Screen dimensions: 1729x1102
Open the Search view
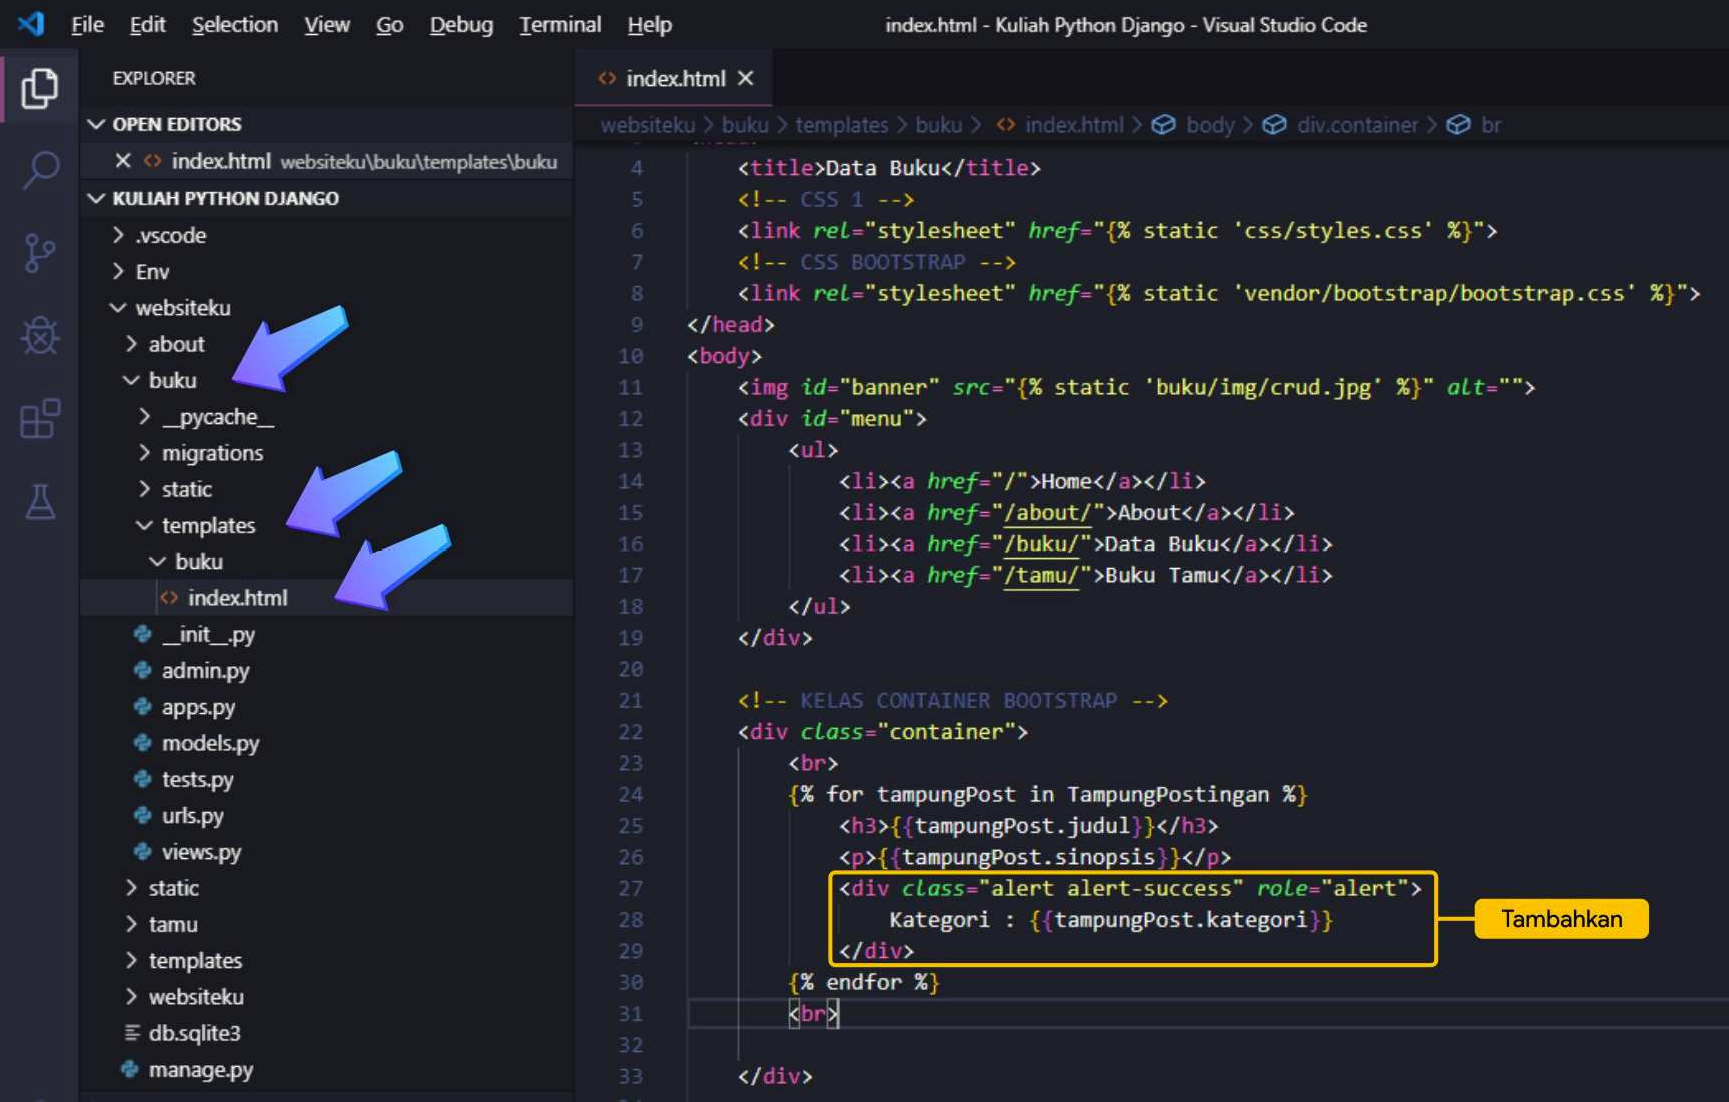[x=39, y=170]
